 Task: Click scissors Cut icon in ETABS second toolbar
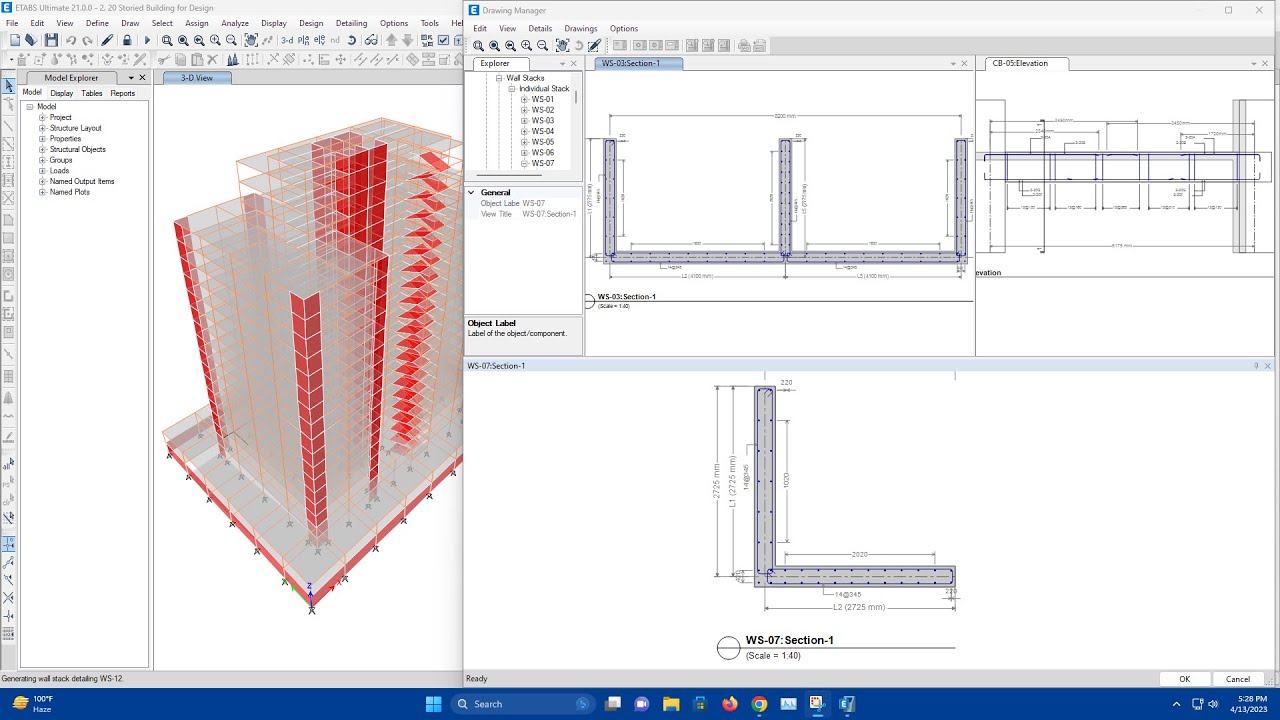163,59
